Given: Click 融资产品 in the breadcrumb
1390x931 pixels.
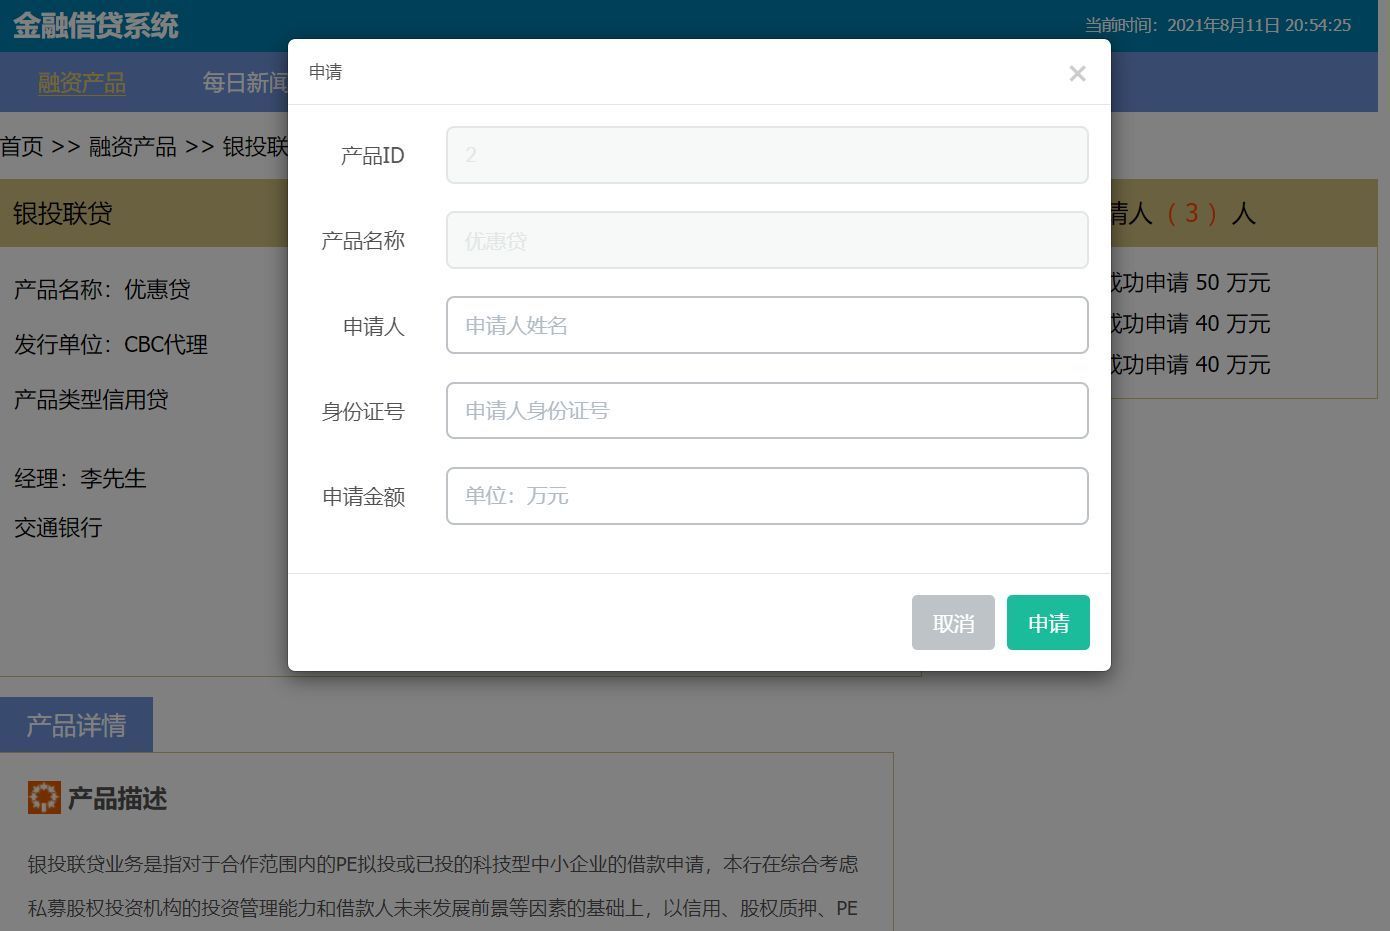Looking at the screenshot, I should [x=132, y=147].
